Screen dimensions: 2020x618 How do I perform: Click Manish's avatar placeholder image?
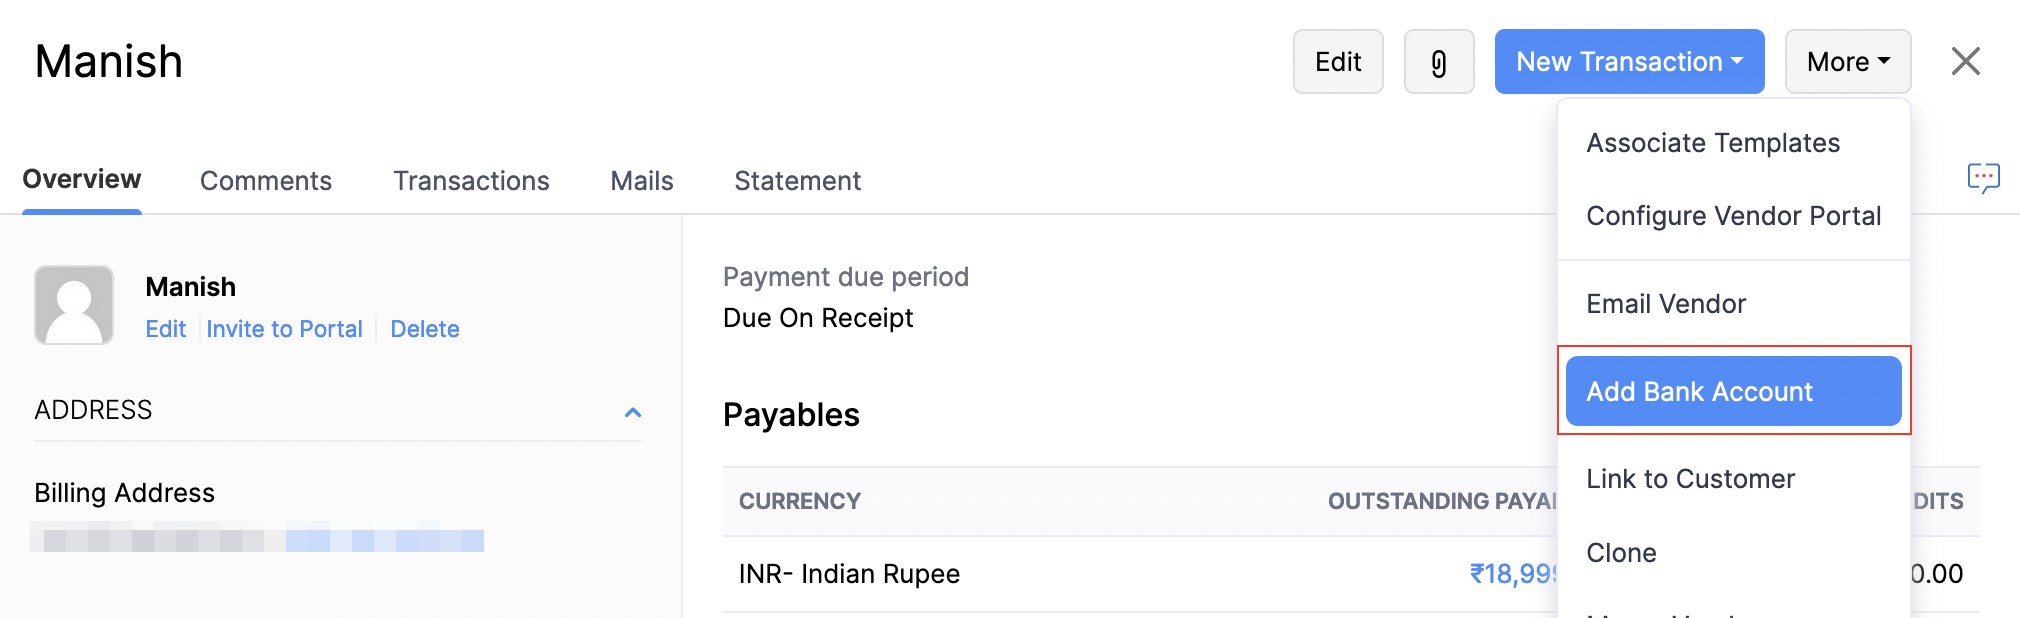coord(74,305)
